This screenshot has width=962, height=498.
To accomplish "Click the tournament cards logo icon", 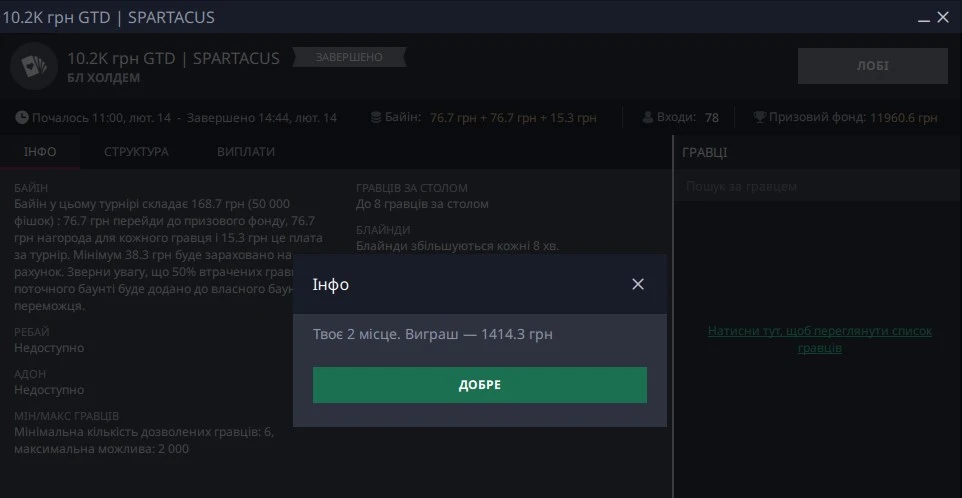I will tap(34, 67).
